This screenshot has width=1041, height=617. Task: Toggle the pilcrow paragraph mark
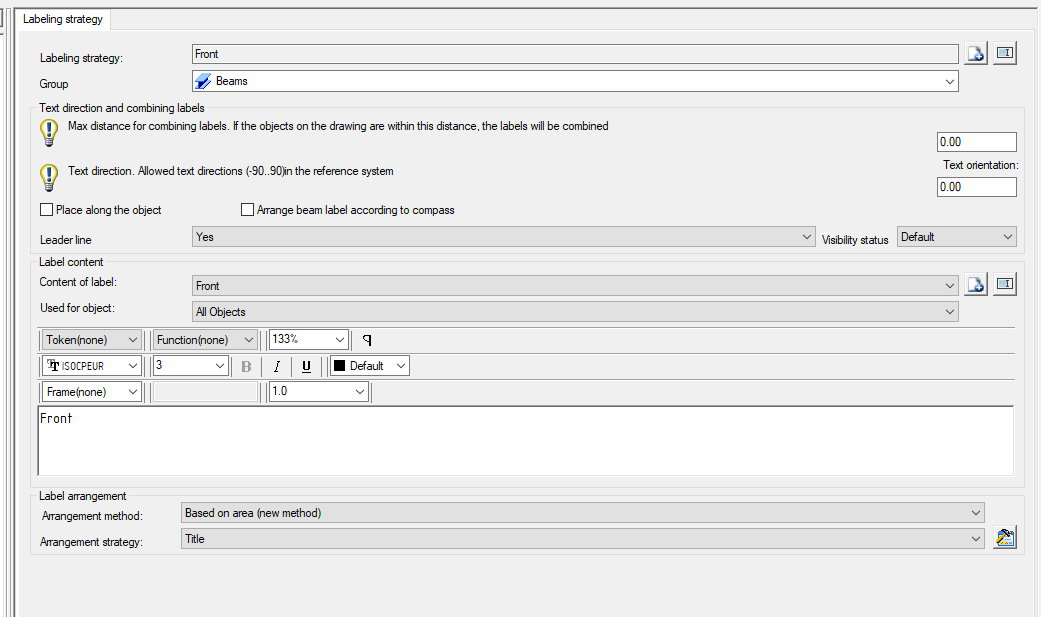tap(367, 339)
